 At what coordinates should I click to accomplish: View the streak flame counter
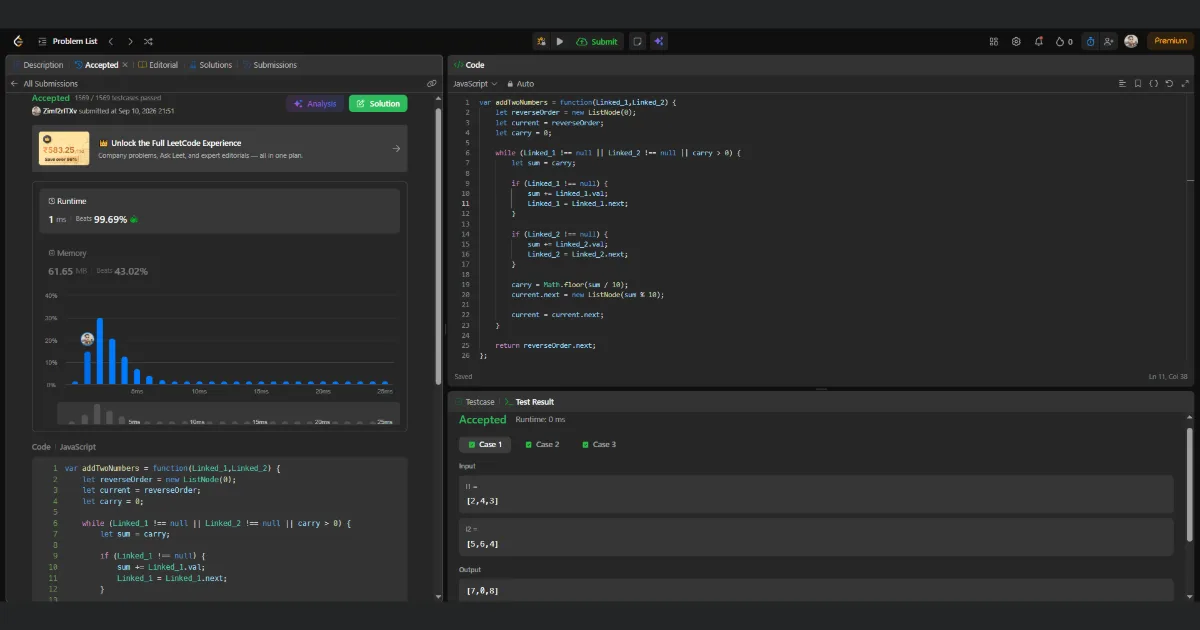(x=1064, y=41)
